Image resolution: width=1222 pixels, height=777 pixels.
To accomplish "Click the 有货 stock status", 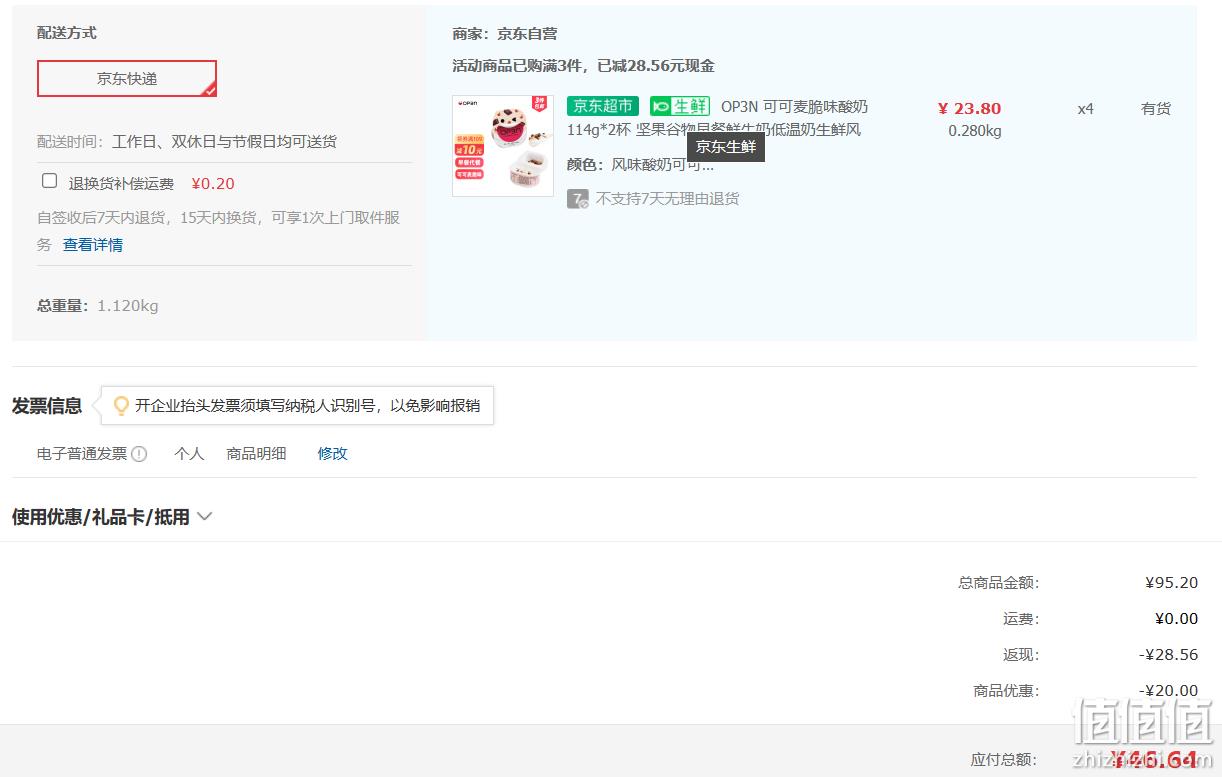I will pyautogui.click(x=1156, y=109).
